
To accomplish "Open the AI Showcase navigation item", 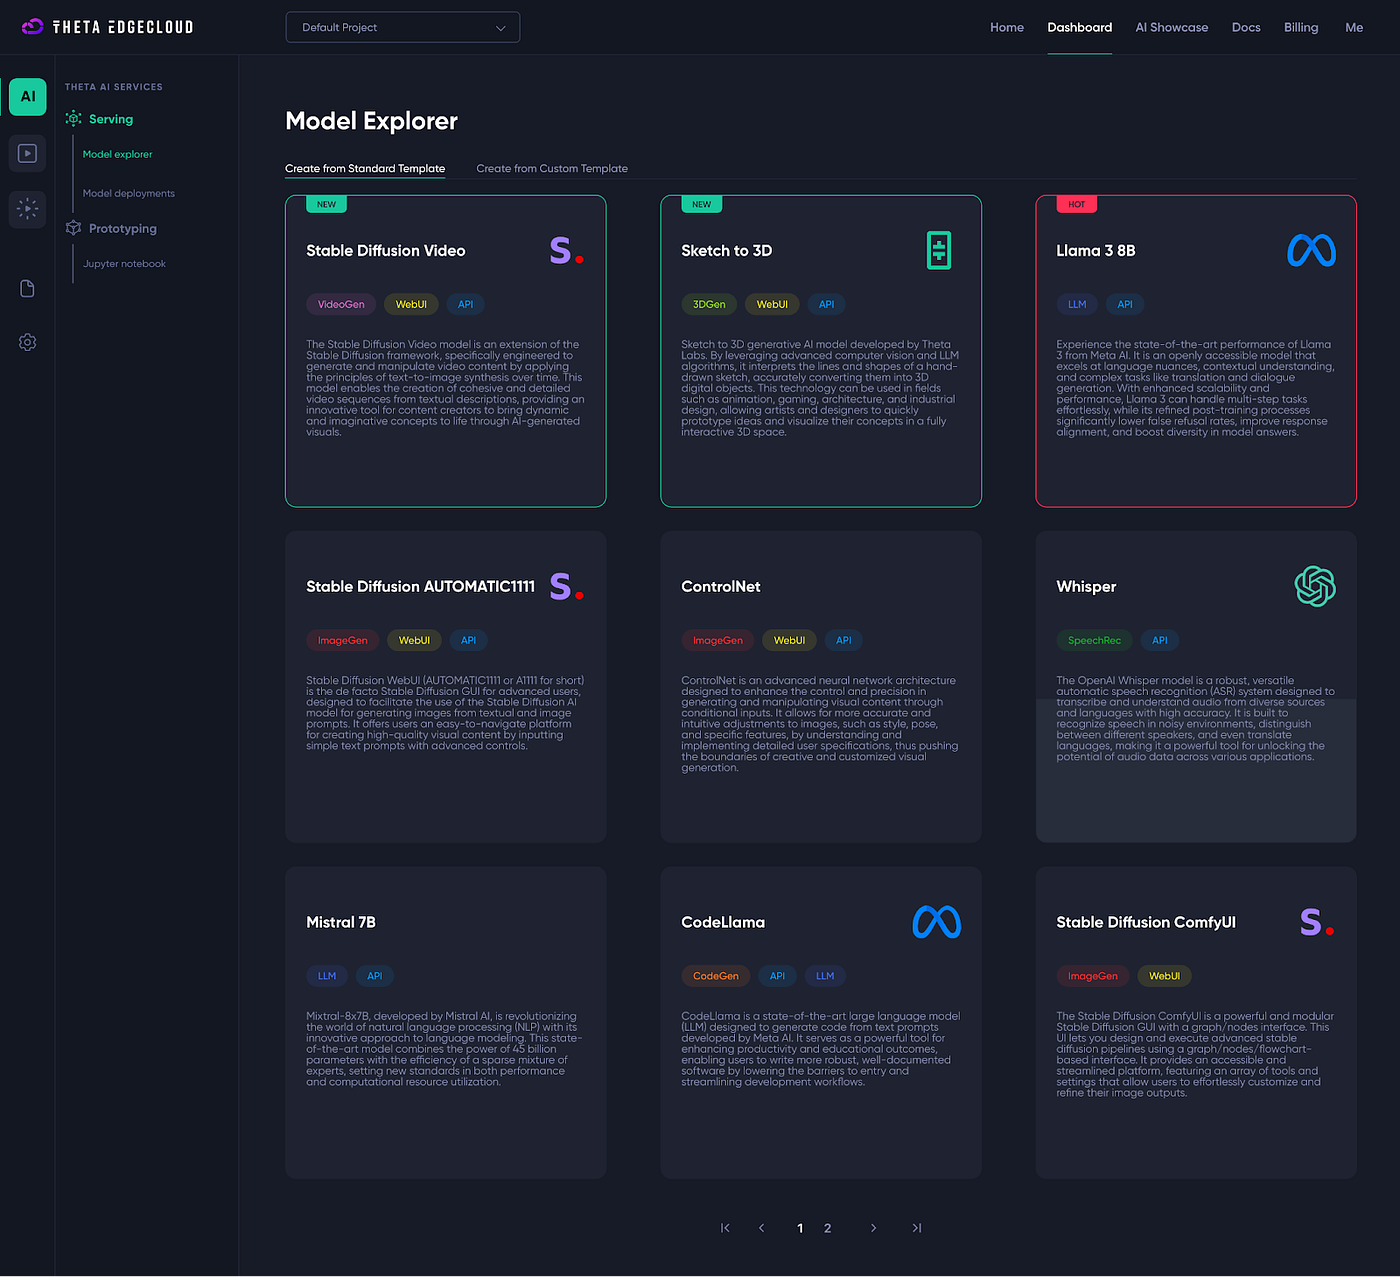I will [x=1172, y=27].
